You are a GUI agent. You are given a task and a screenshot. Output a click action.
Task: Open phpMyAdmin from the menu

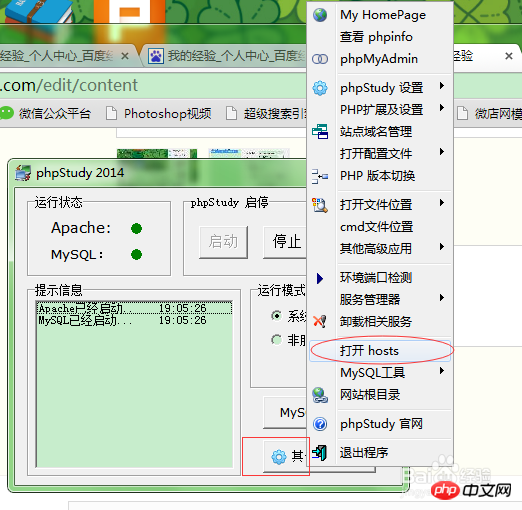[380, 59]
